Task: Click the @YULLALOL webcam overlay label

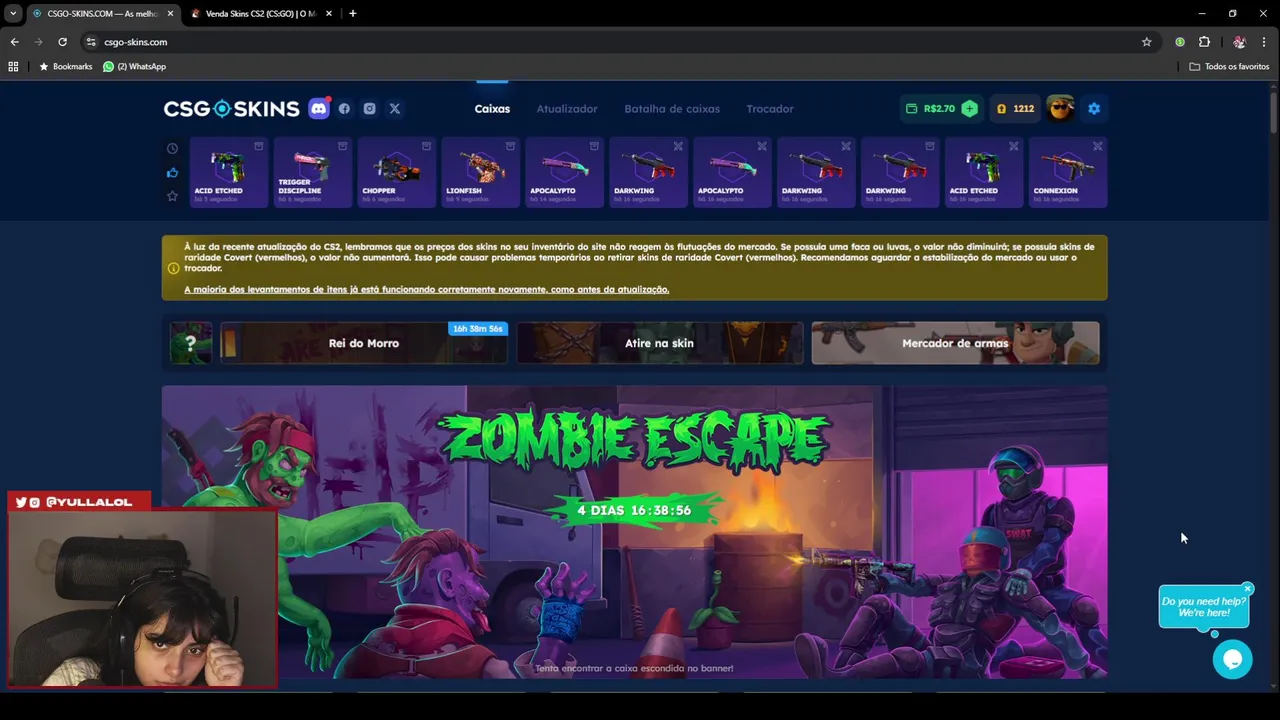Action: 78,502
